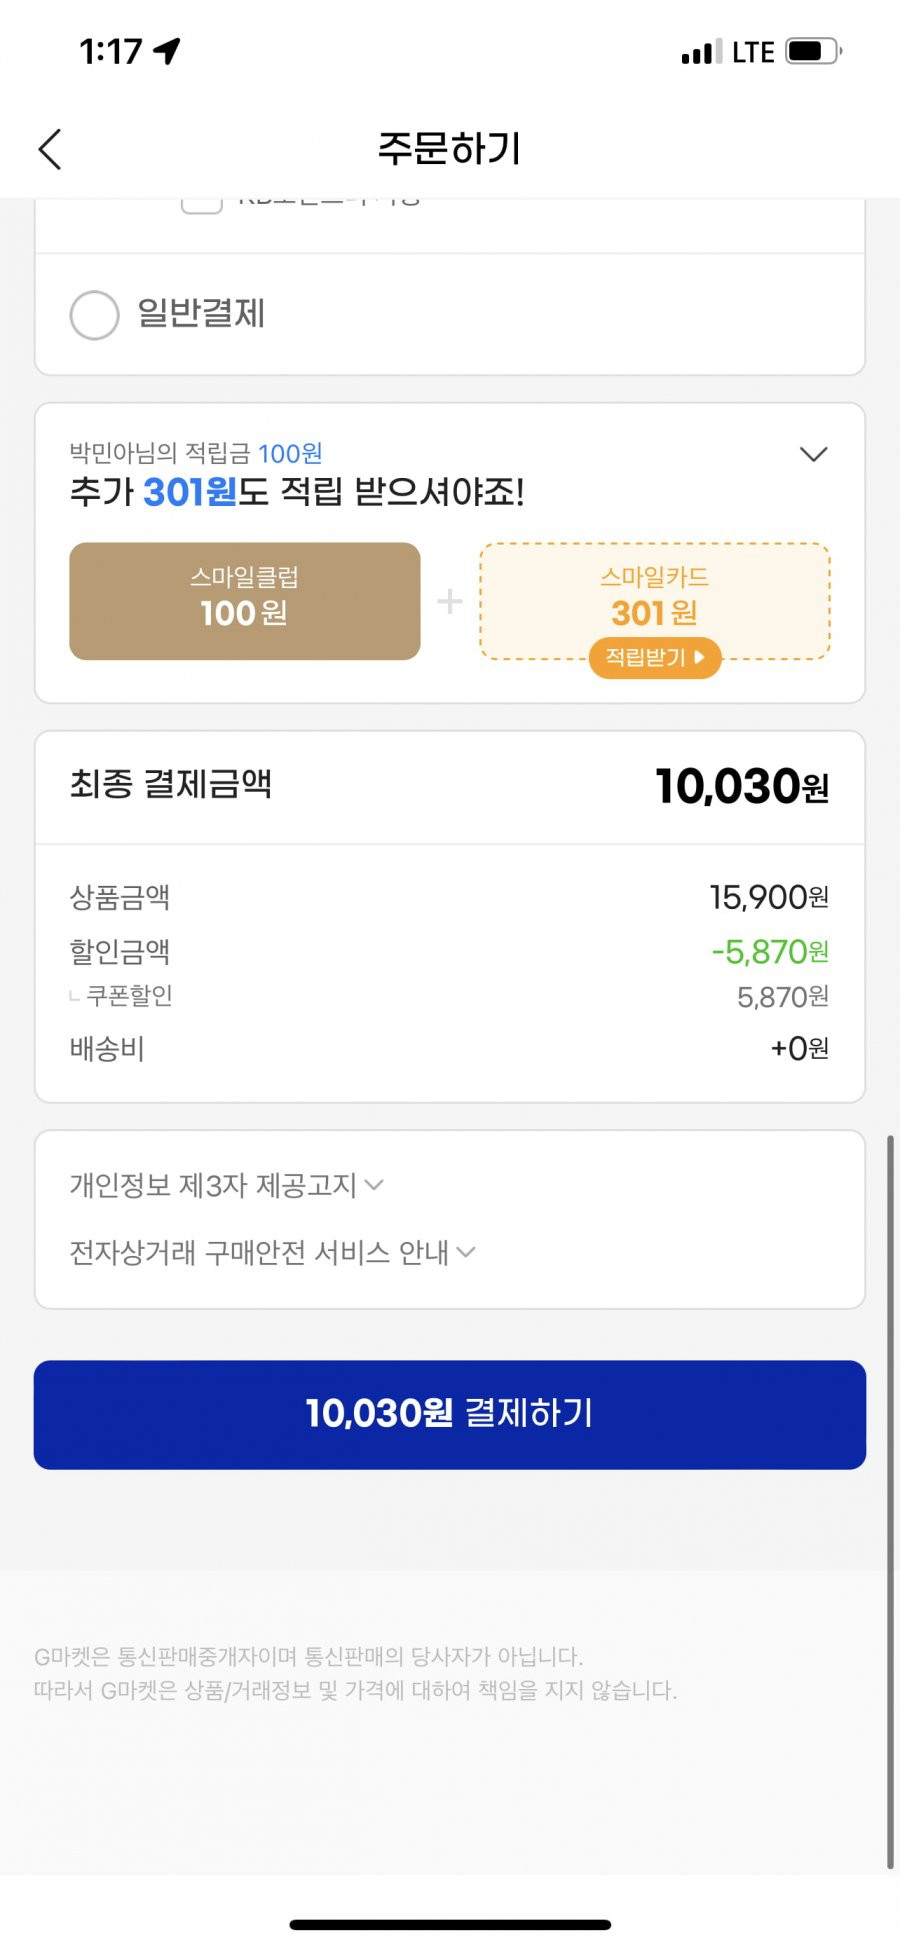Tap the 10,030원 결제하기 button
900x1947 pixels.
450,1414
